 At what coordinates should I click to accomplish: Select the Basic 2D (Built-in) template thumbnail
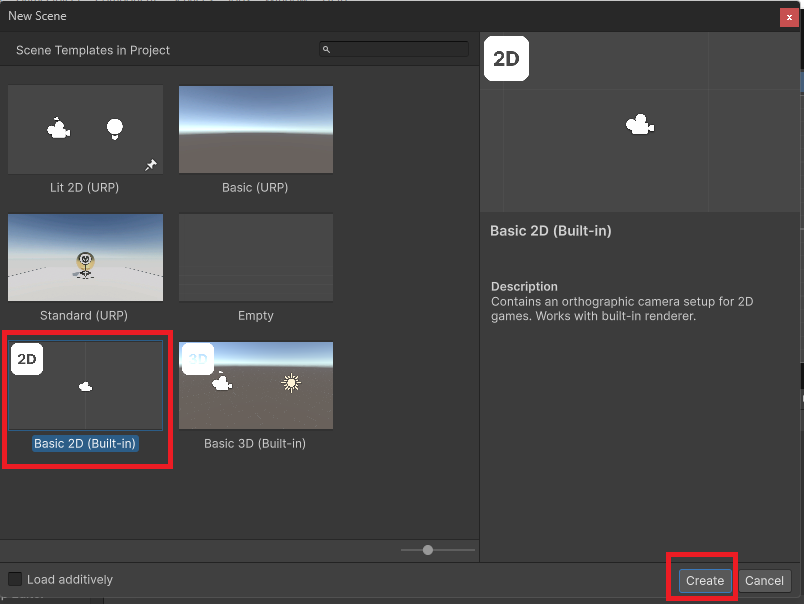pyautogui.click(x=85, y=386)
